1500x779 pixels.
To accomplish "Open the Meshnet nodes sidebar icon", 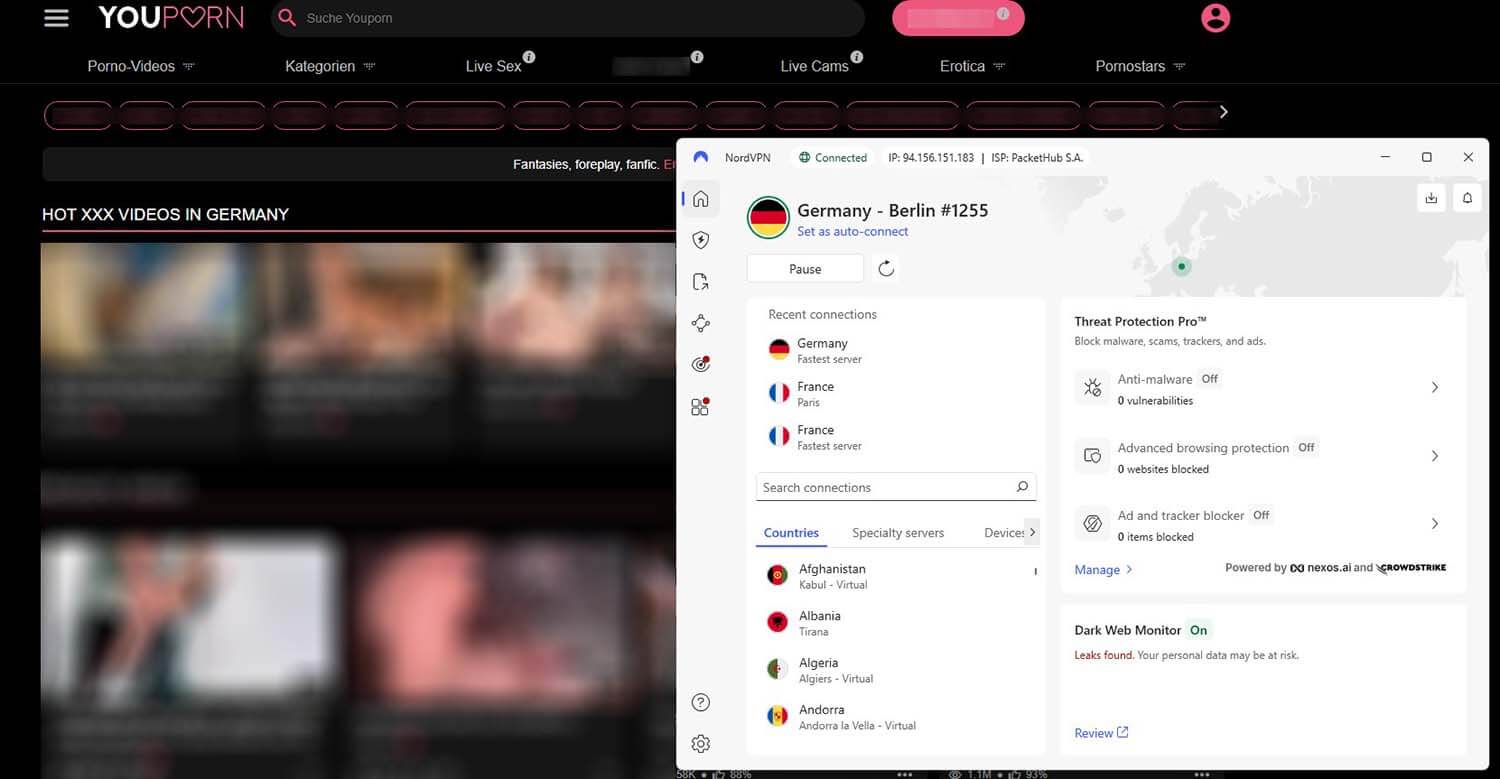I will [701, 323].
